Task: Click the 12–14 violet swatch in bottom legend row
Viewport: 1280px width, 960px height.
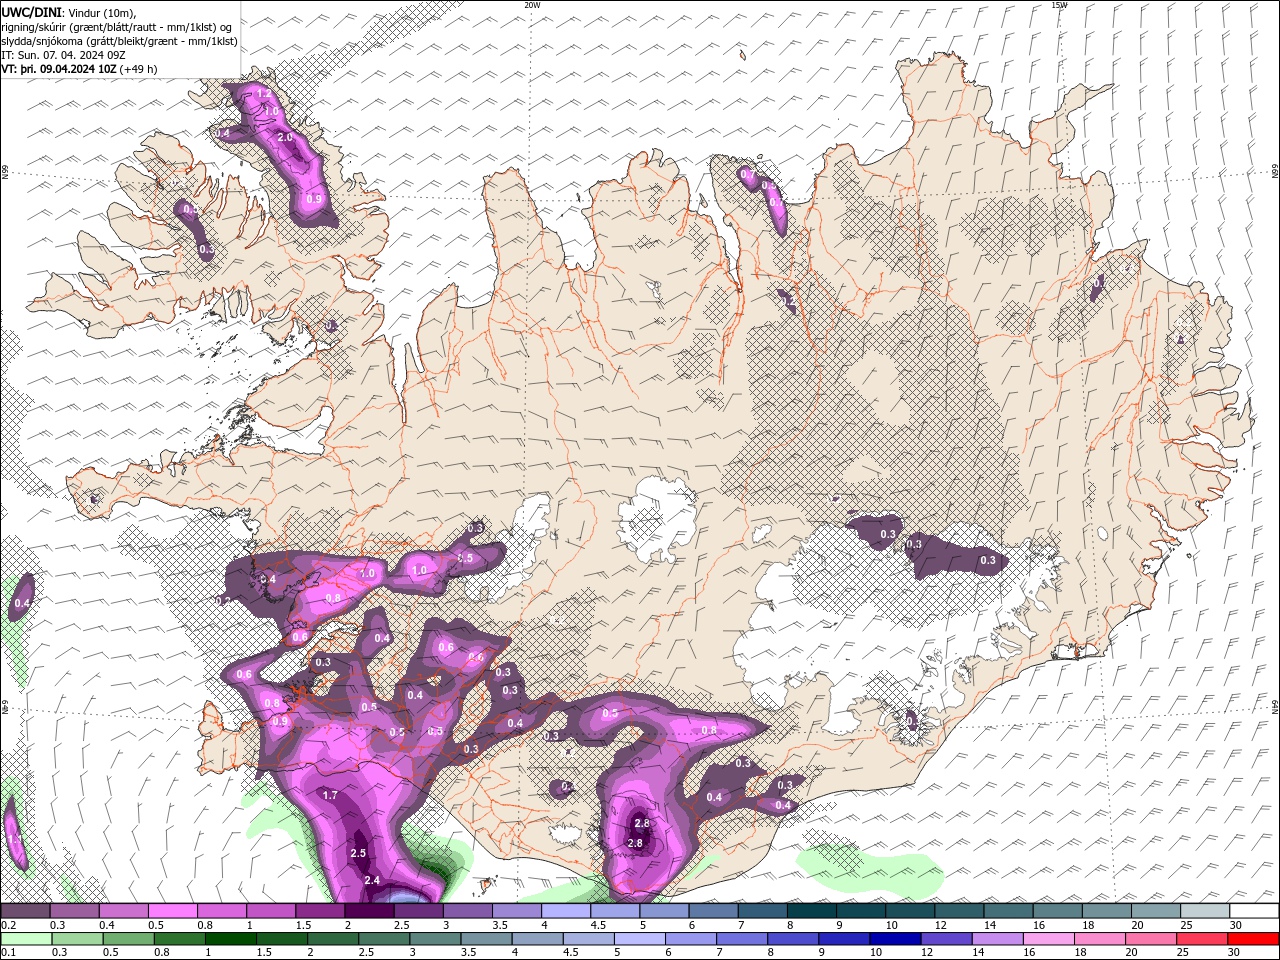Action: pos(946,939)
